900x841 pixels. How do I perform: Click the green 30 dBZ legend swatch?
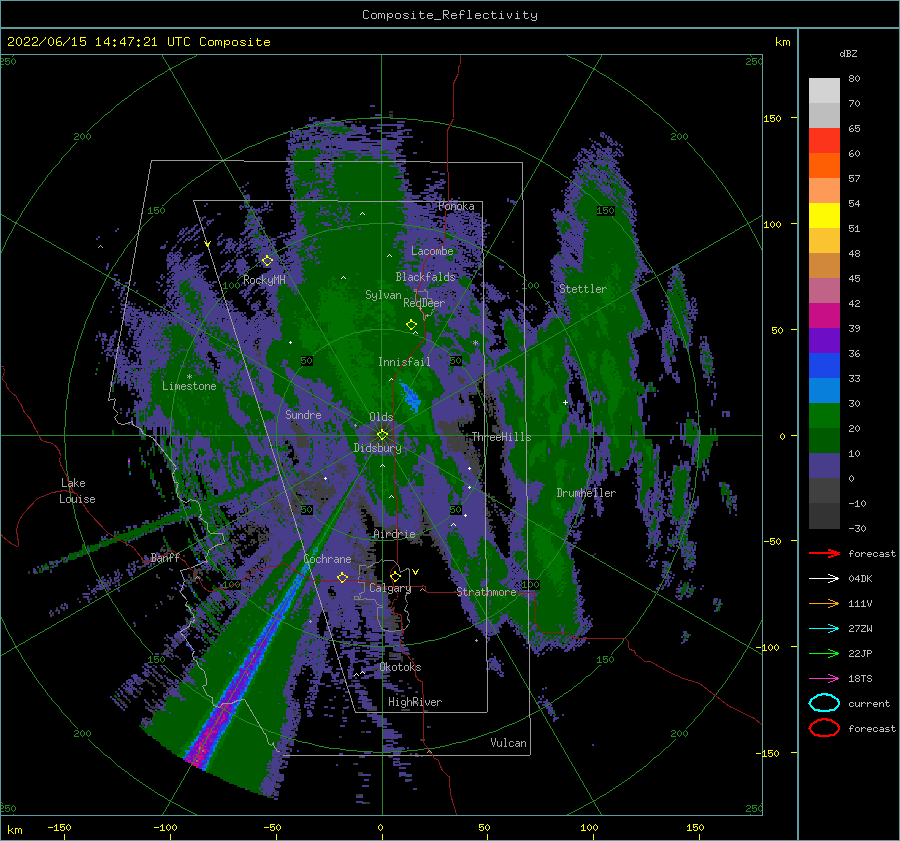[x=824, y=415]
